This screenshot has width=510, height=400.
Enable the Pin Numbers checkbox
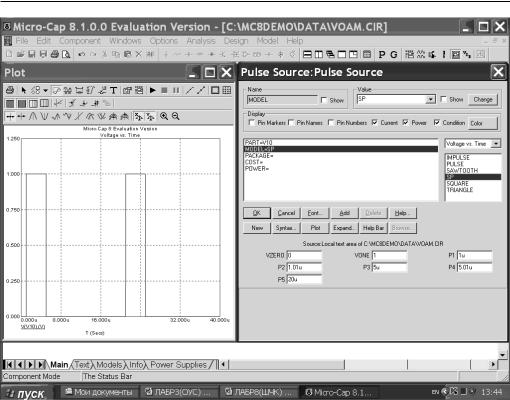[331, 123]
